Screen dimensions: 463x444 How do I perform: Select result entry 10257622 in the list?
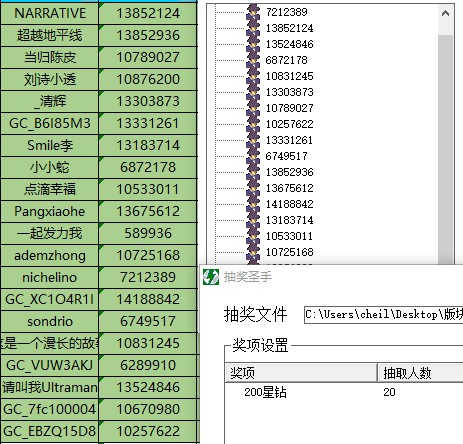tap(289, 124)
